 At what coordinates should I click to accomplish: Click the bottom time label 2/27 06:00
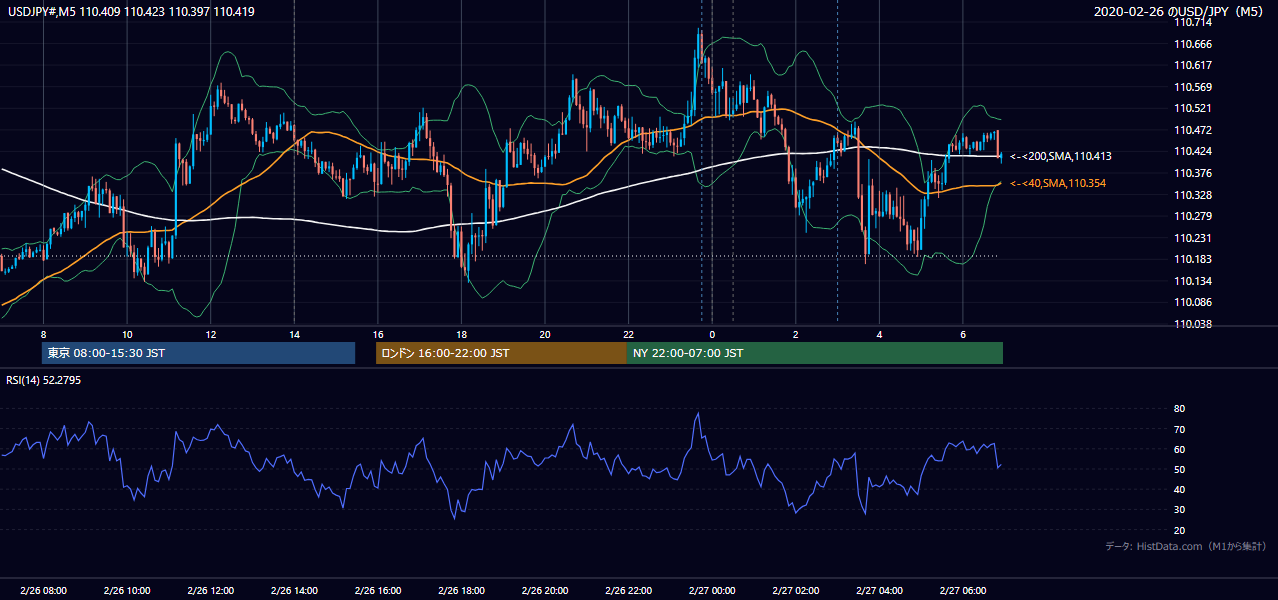tap(962, 590)
